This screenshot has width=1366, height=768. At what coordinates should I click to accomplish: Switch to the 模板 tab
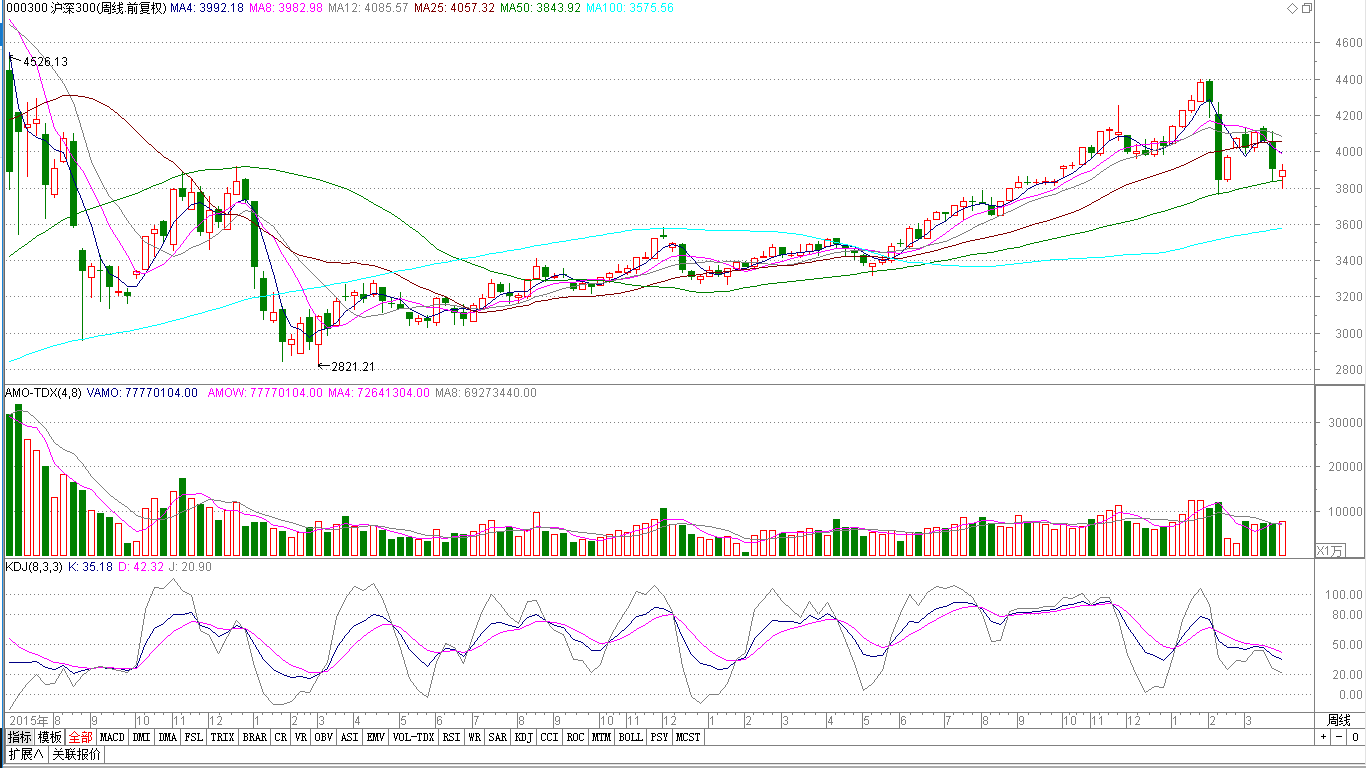50,737
